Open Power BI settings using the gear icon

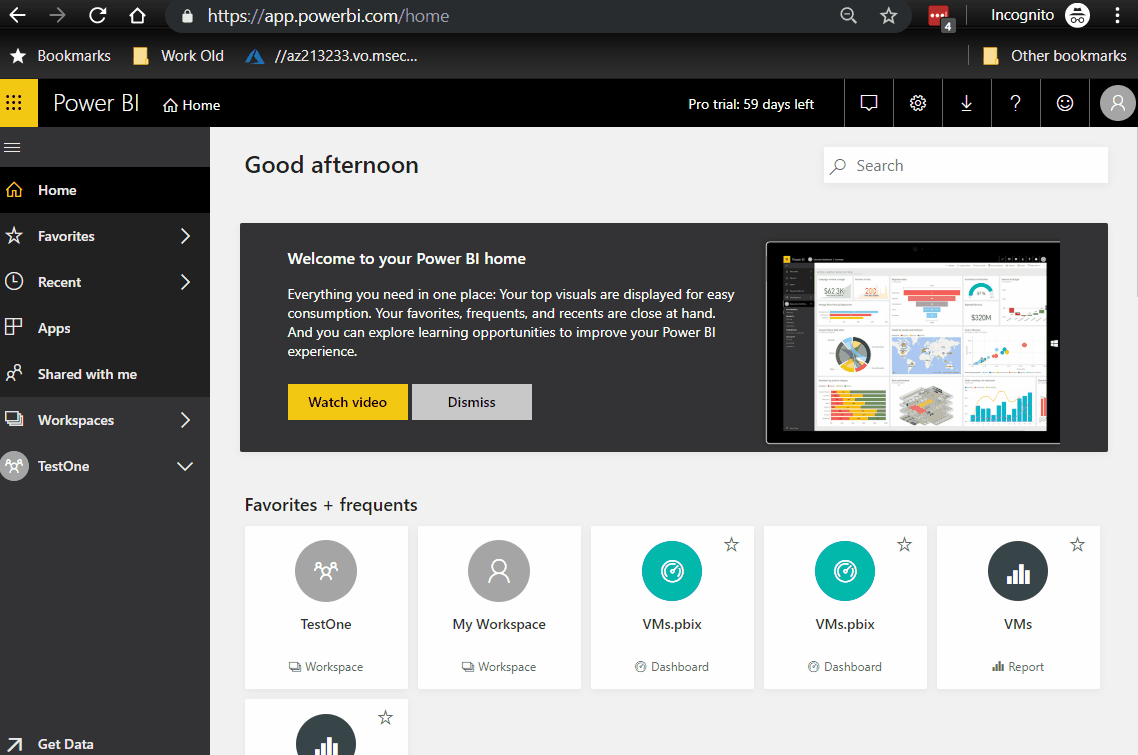point(917,103)
